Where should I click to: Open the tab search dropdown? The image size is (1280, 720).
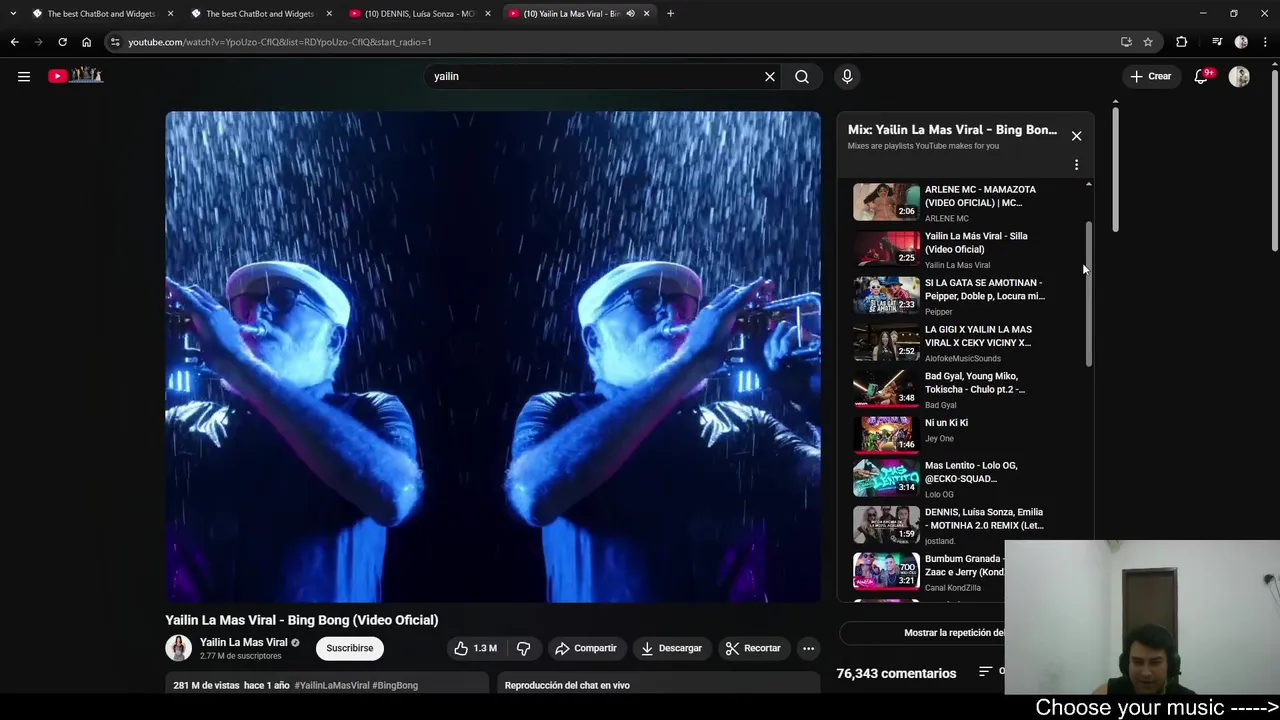(13, 14)
